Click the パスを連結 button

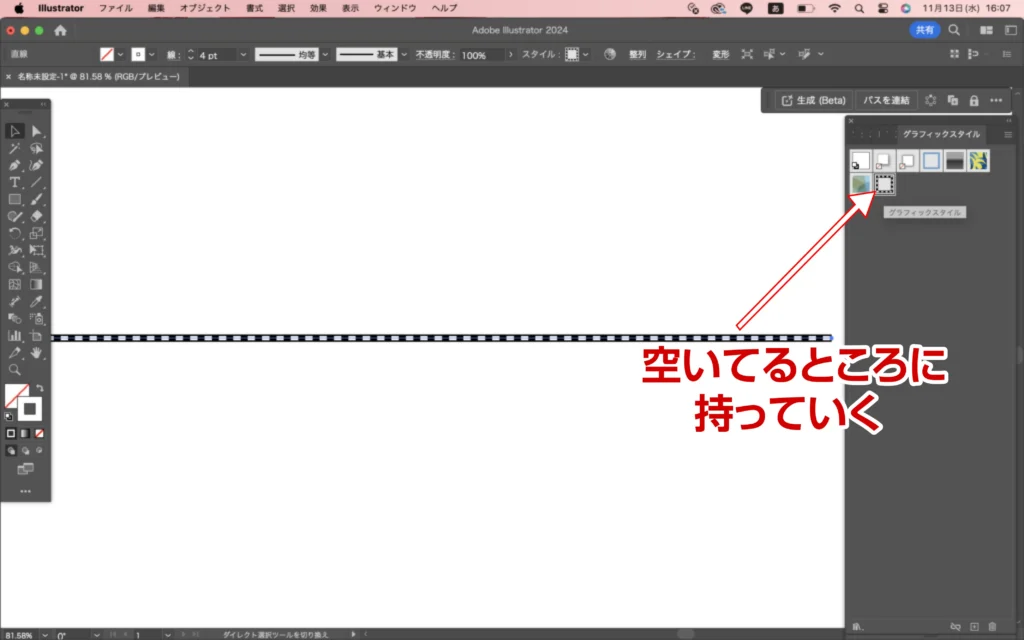[886, 100]
